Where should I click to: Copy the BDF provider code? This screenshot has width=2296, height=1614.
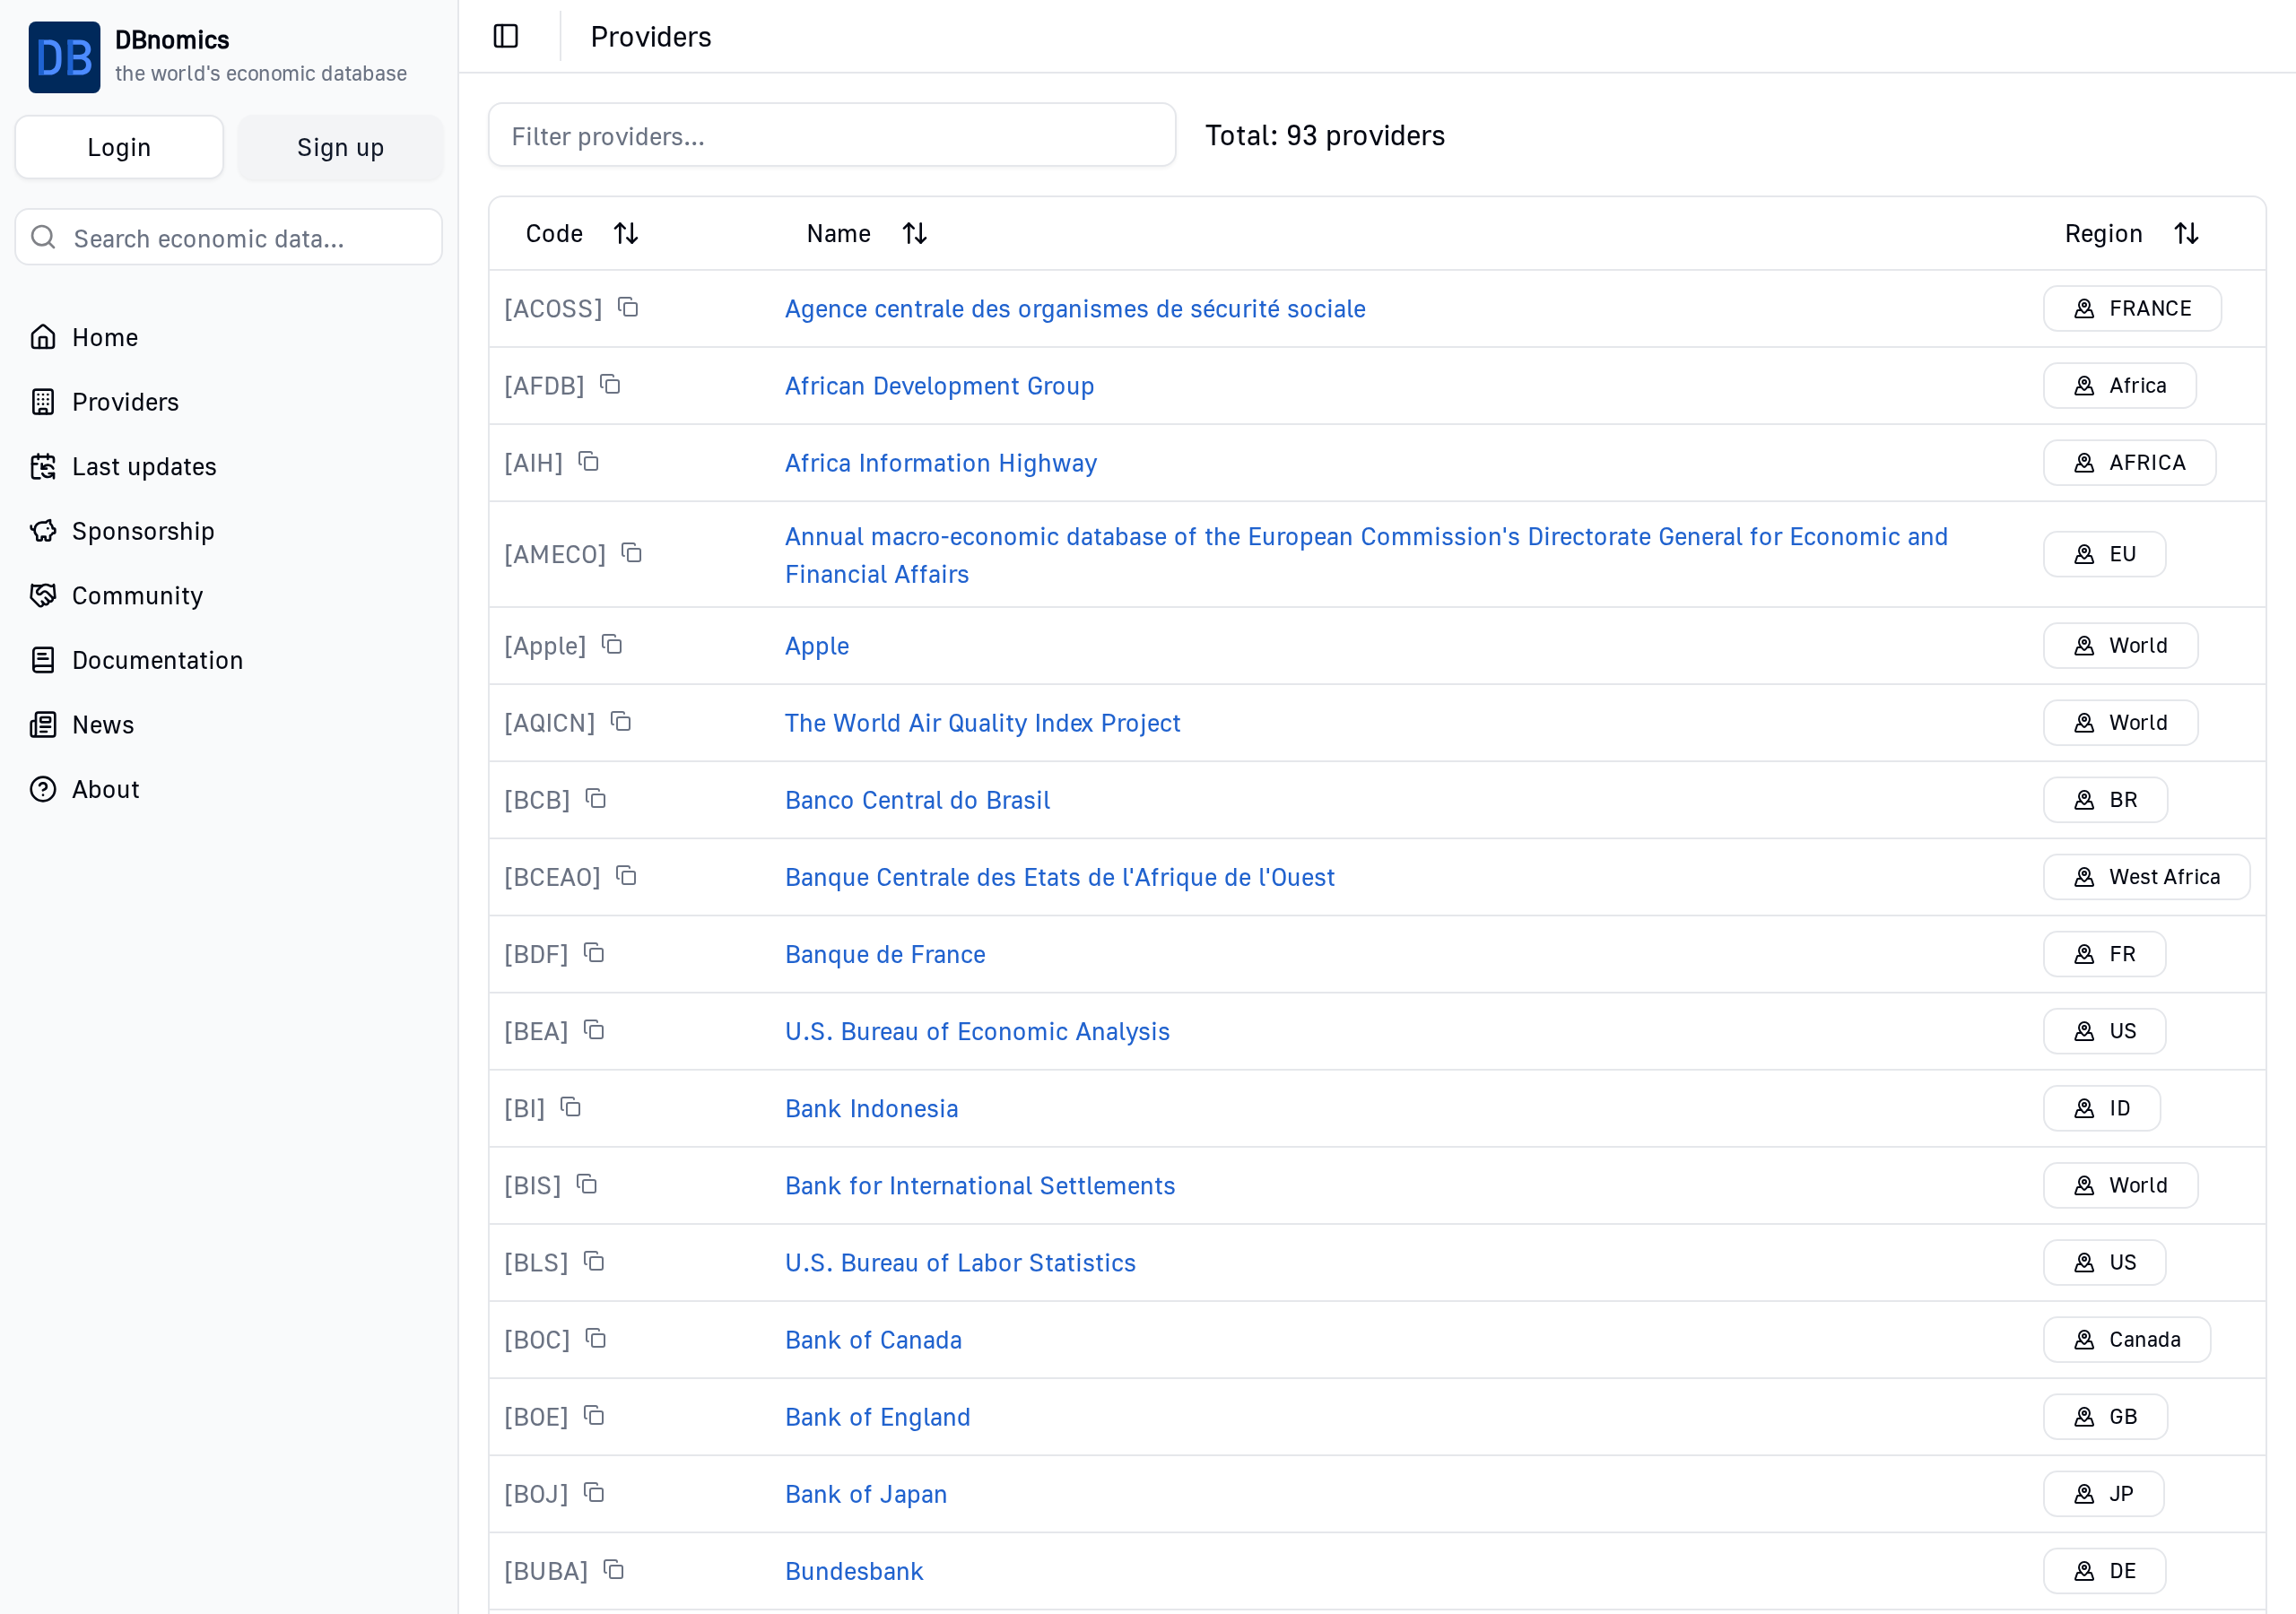coord(594,952)
